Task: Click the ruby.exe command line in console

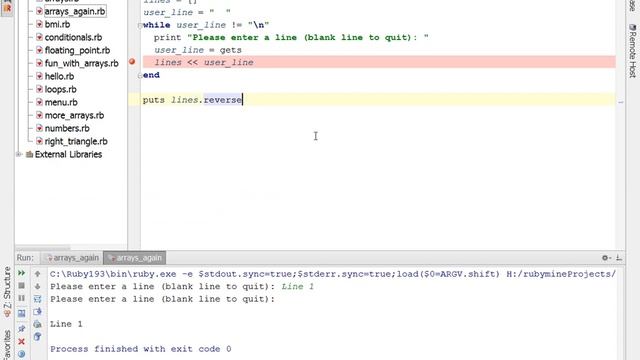Action: [333, 274]
